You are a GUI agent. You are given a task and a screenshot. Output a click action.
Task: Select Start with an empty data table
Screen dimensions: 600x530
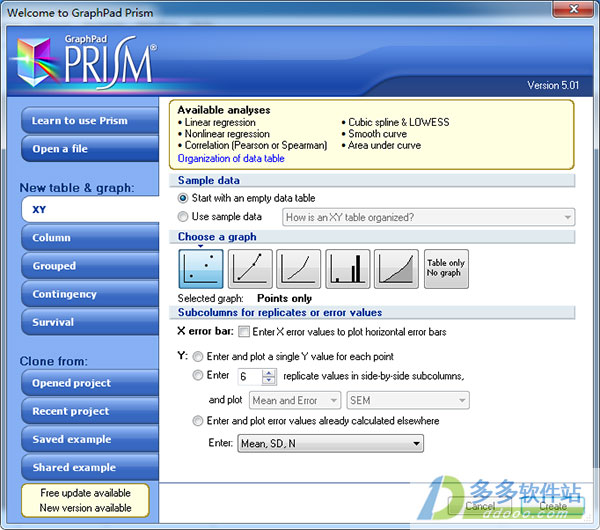click(183, 198)
